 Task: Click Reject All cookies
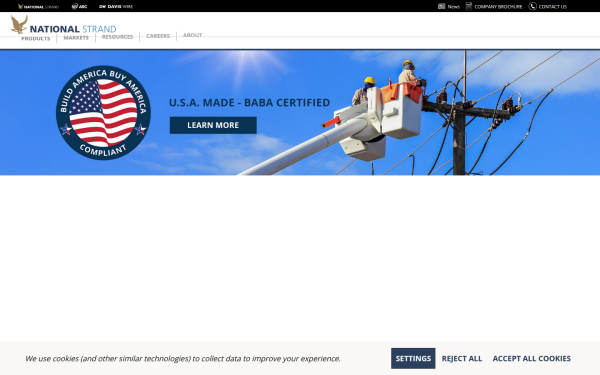click(461, 359)
